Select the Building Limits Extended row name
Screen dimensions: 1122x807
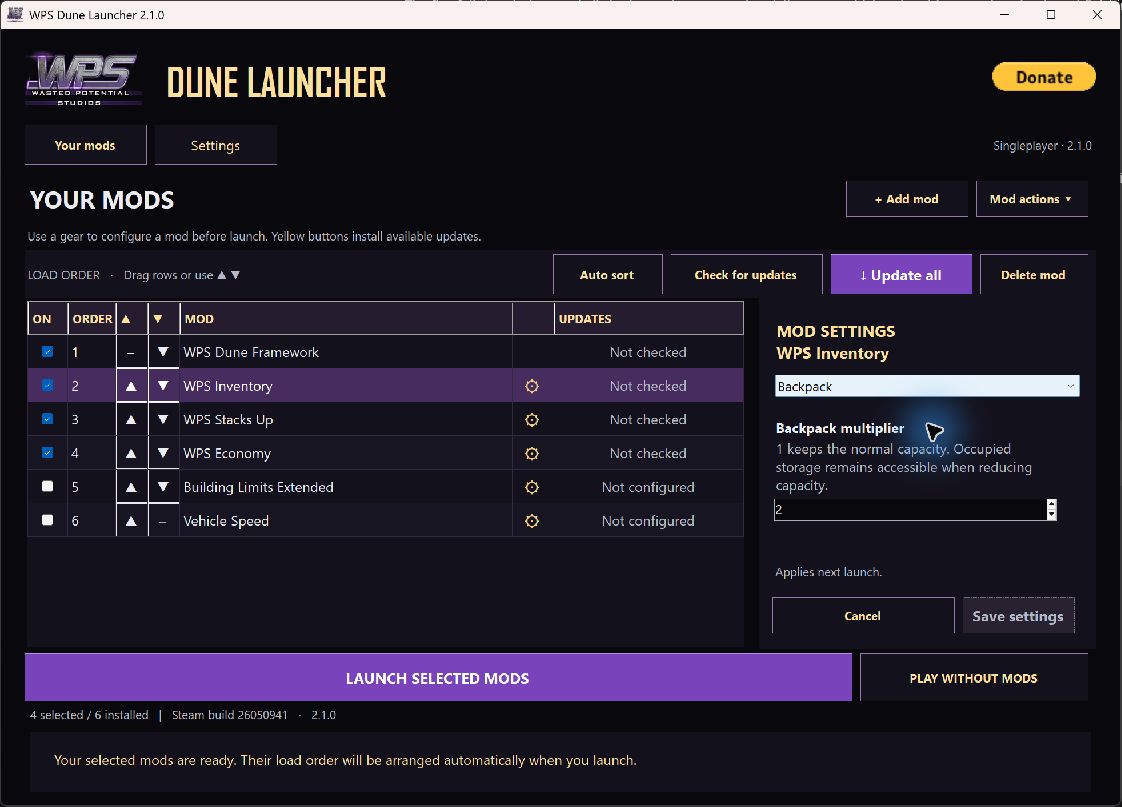click(x=258, y=487)
